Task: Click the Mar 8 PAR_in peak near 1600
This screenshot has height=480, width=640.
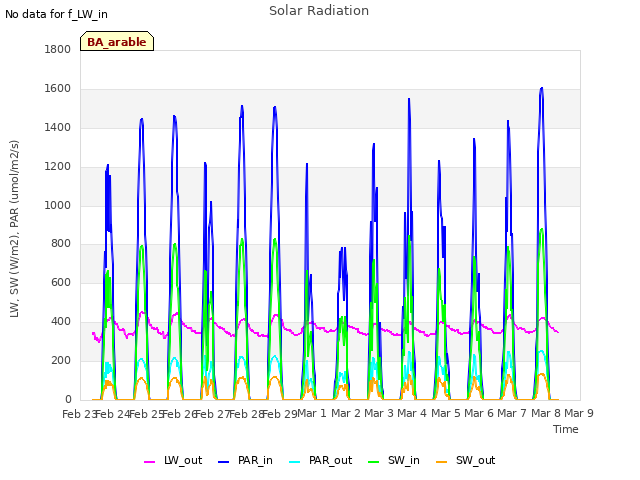Action: pos(542,88)
